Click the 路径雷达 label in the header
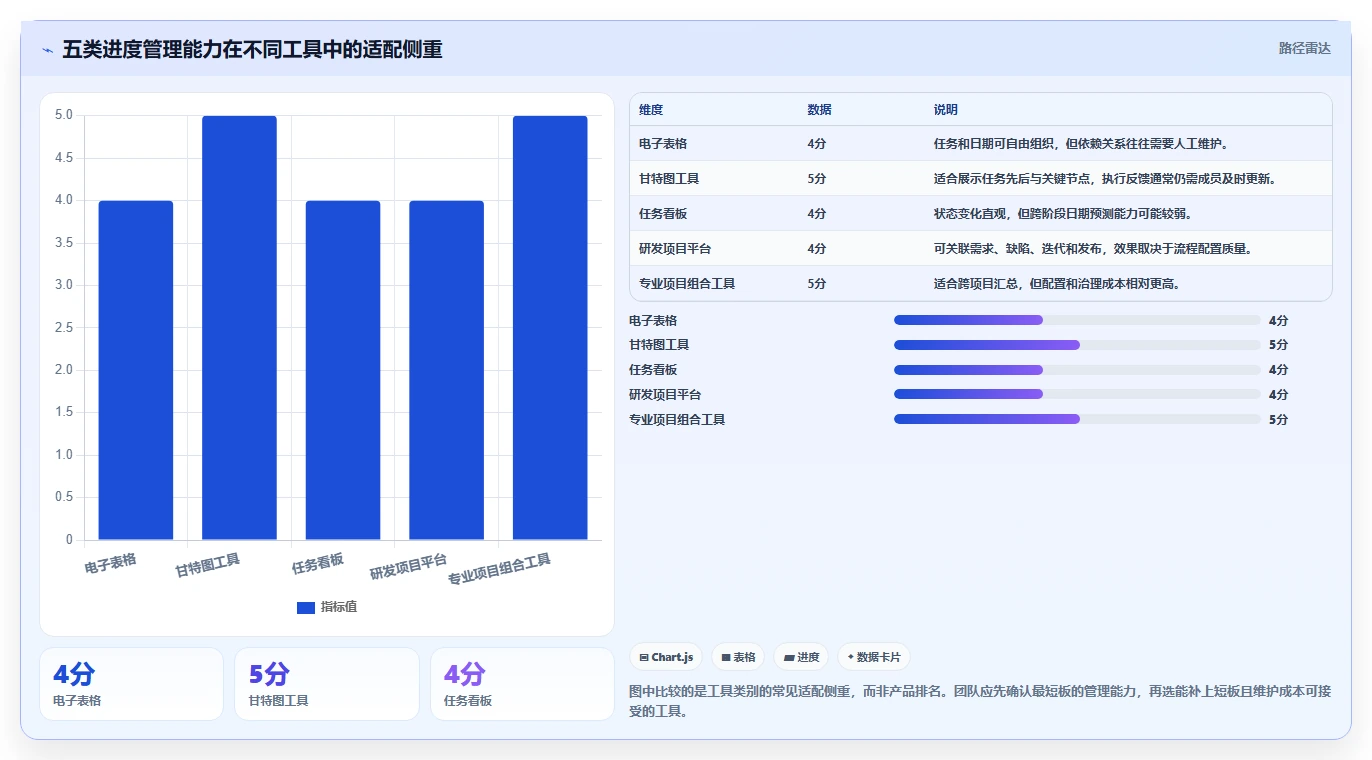 click(x=1304, y=48)
